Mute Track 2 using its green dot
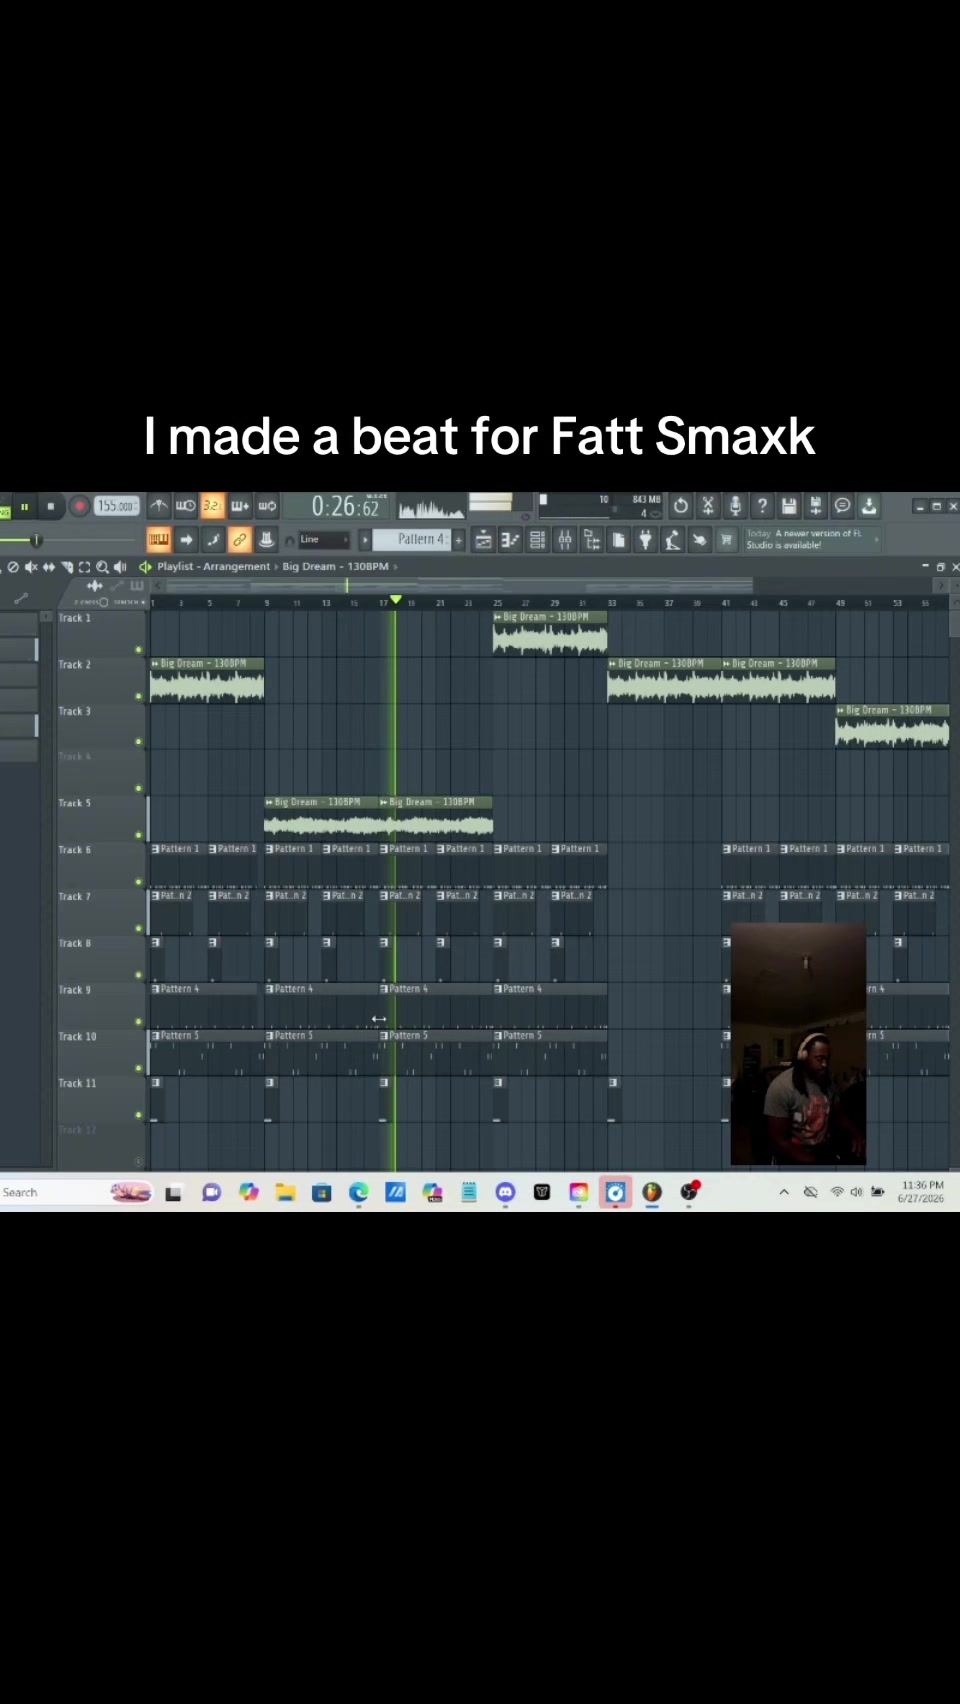This screenshot has width=960, height=1704. click(x=139, y=696)
